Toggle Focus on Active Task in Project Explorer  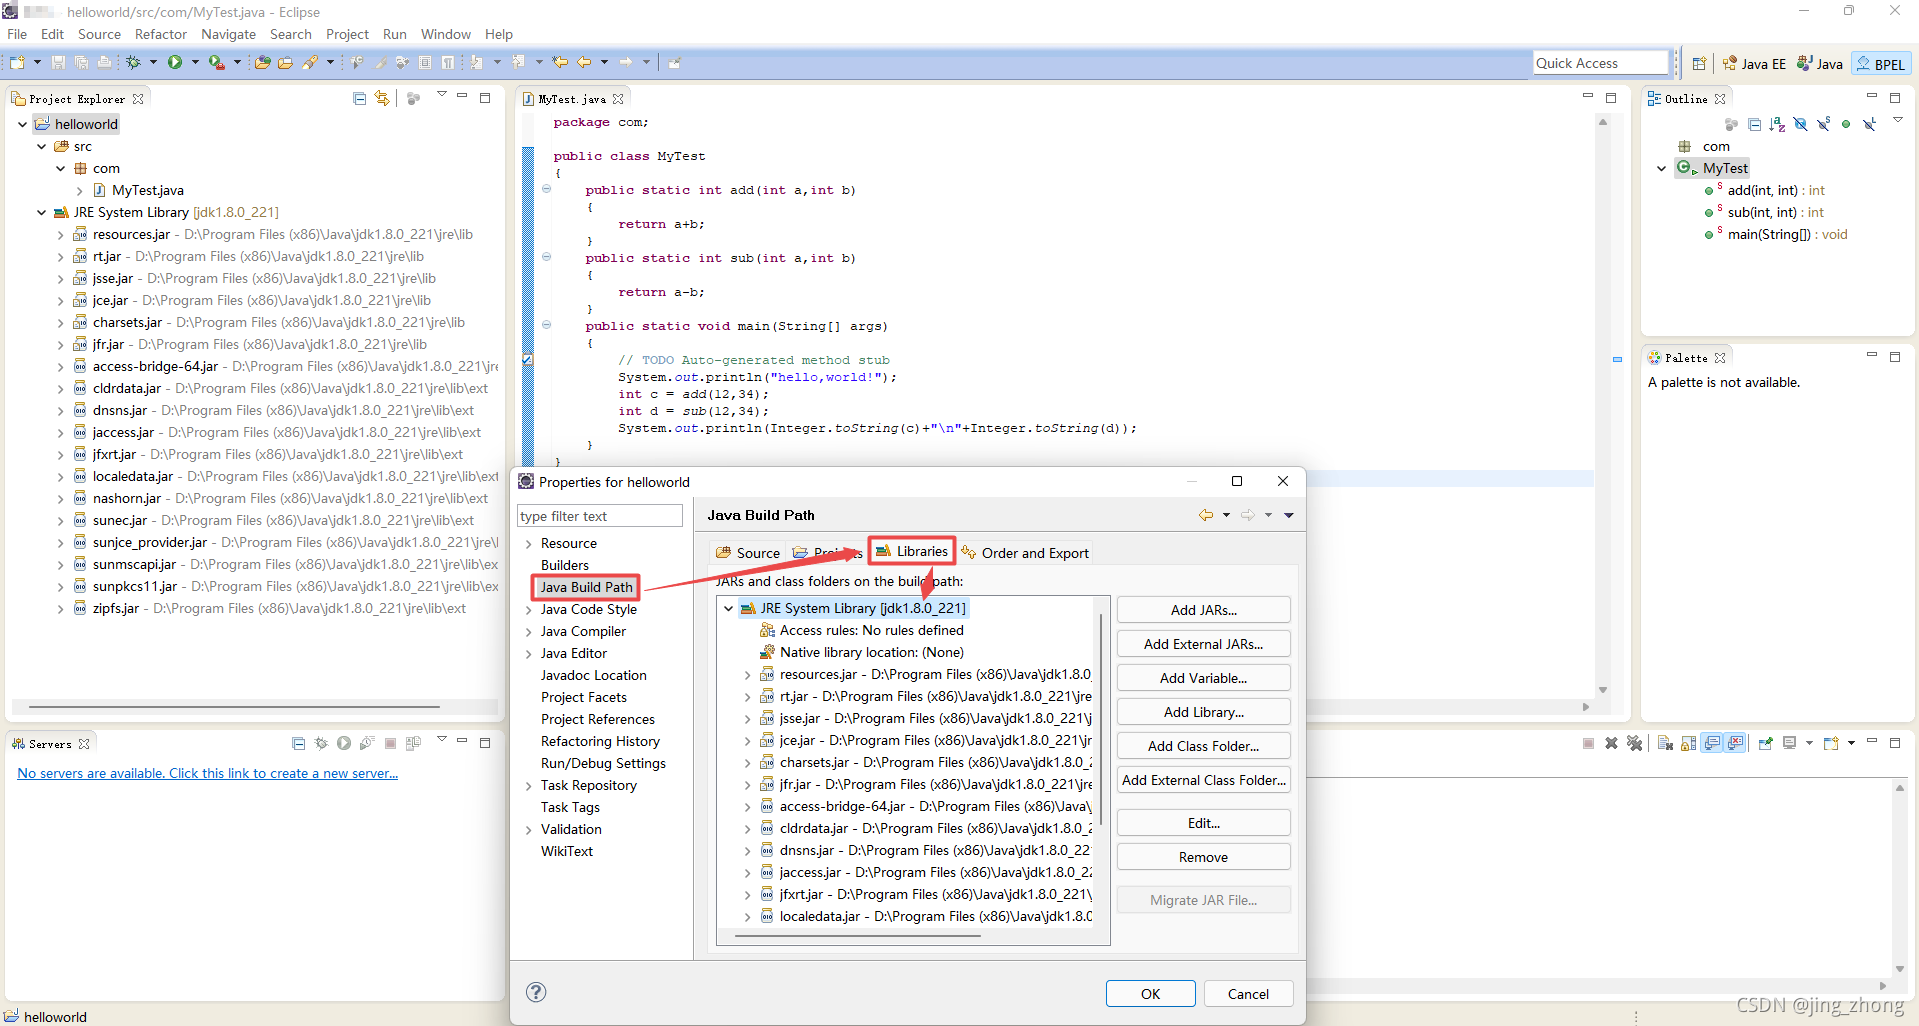point(413,98)
